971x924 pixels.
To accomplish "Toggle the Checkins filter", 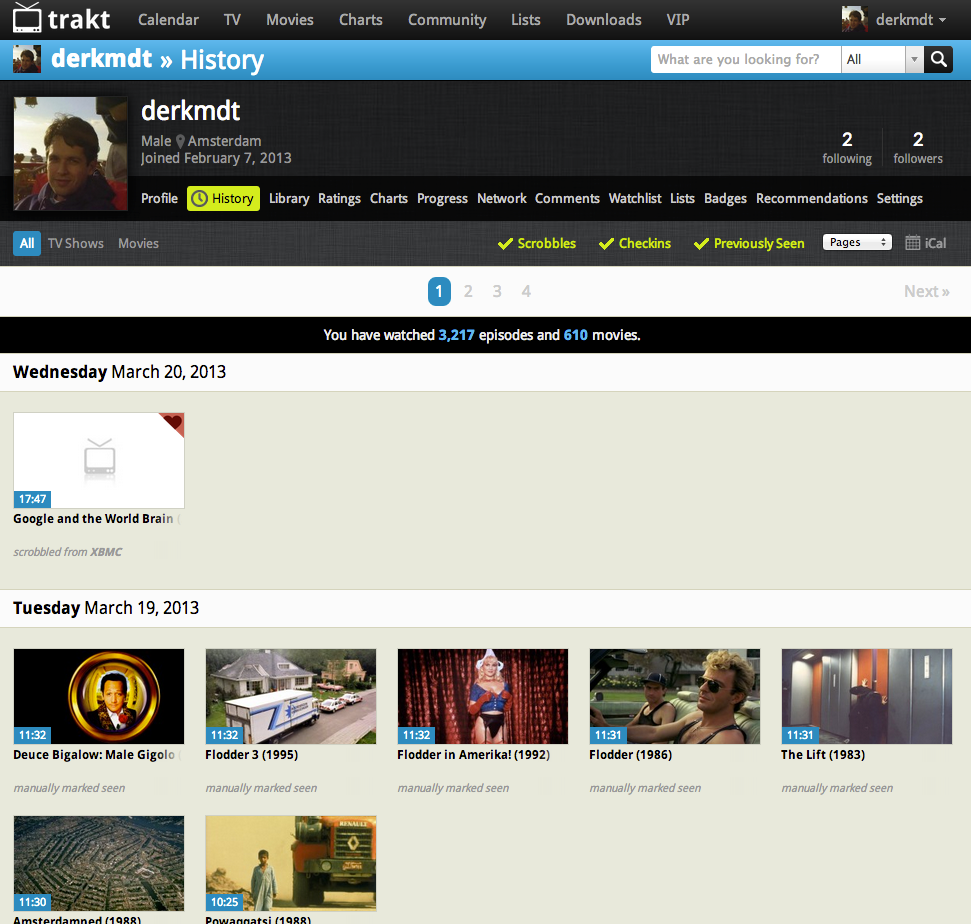I will pos(635,243).
